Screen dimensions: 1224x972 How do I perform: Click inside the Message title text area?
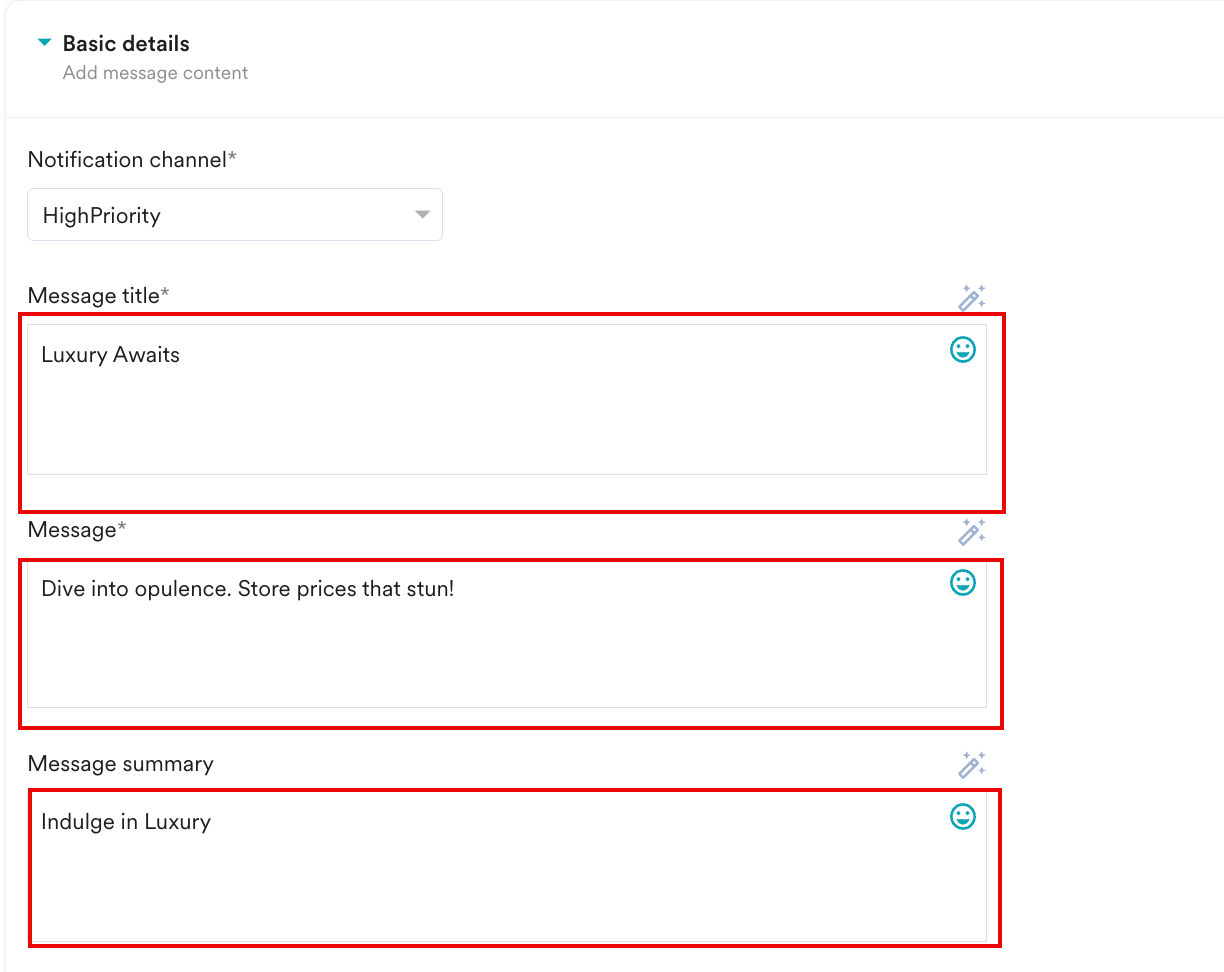tap(507, 399)
